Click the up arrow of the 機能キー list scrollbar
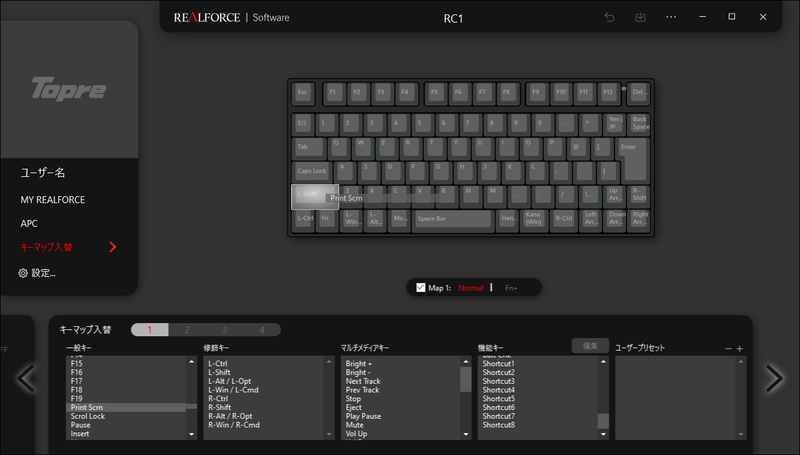Viewport: 800px width, 455px height. pos(603,362)
